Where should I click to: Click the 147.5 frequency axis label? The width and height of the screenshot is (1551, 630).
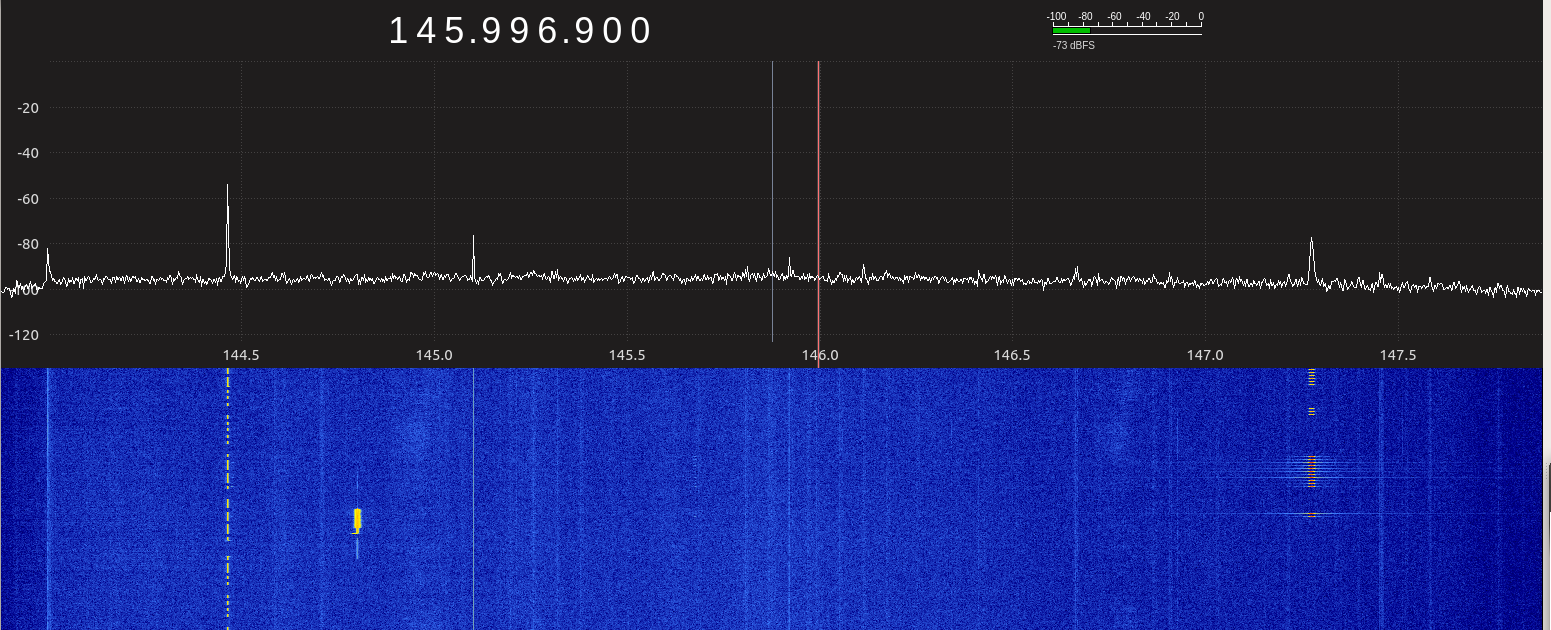[1397, 355]
